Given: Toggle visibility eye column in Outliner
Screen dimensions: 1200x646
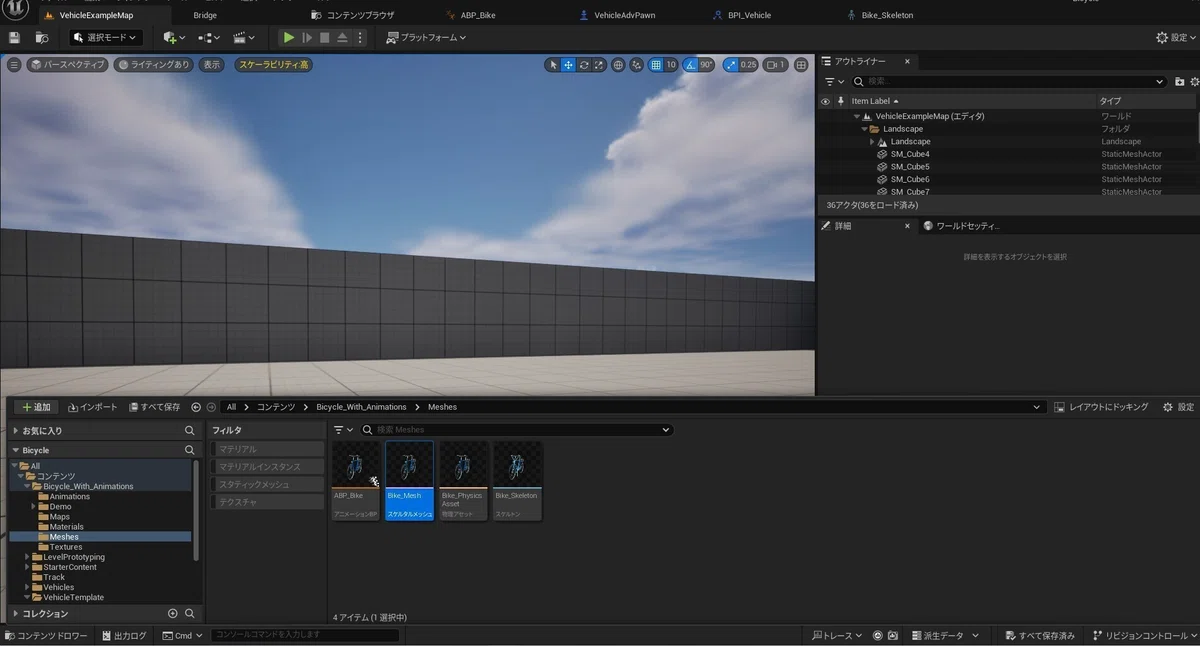Looking at the screenshot, I should click(825, 101).
